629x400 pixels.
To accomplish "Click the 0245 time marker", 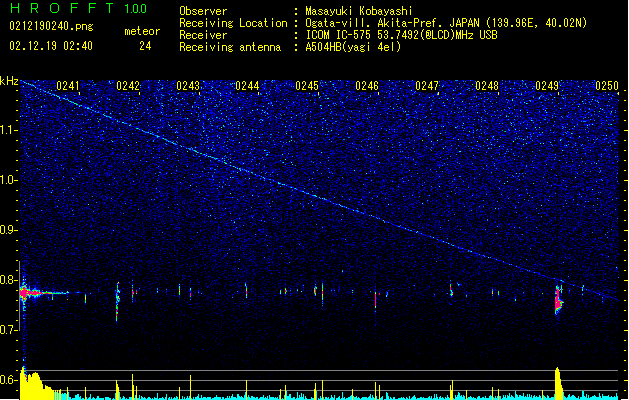I will [x=307, y=85].
